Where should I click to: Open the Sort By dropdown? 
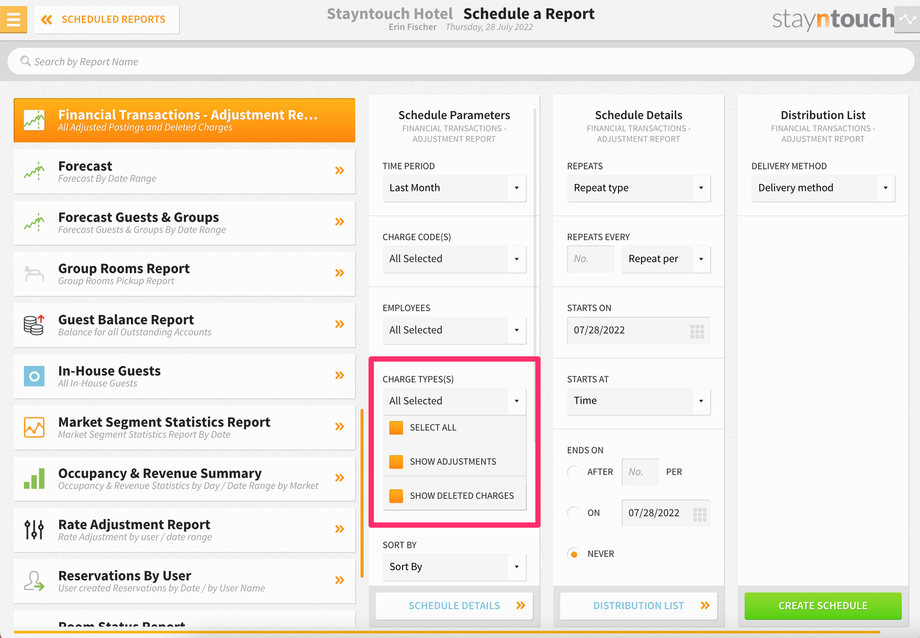454,567
